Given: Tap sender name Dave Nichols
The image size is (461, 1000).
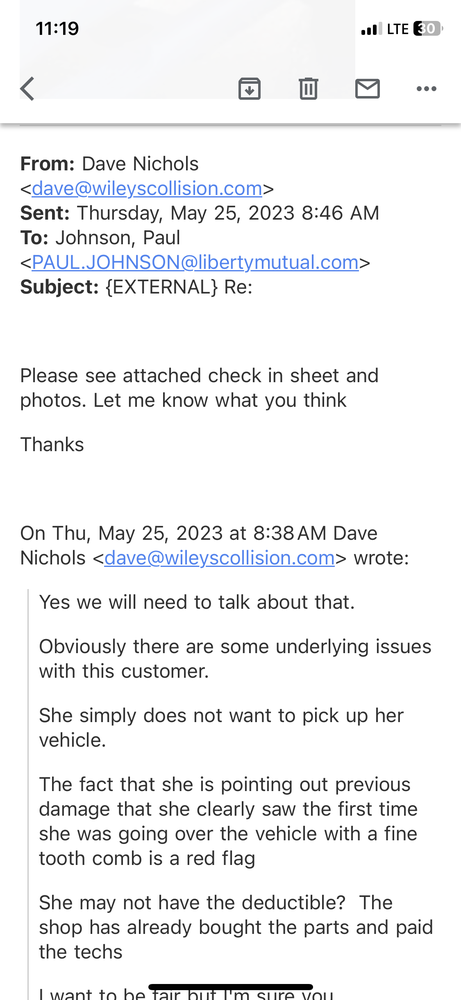Looking at the screenshot, I should [x=140, y=164].
